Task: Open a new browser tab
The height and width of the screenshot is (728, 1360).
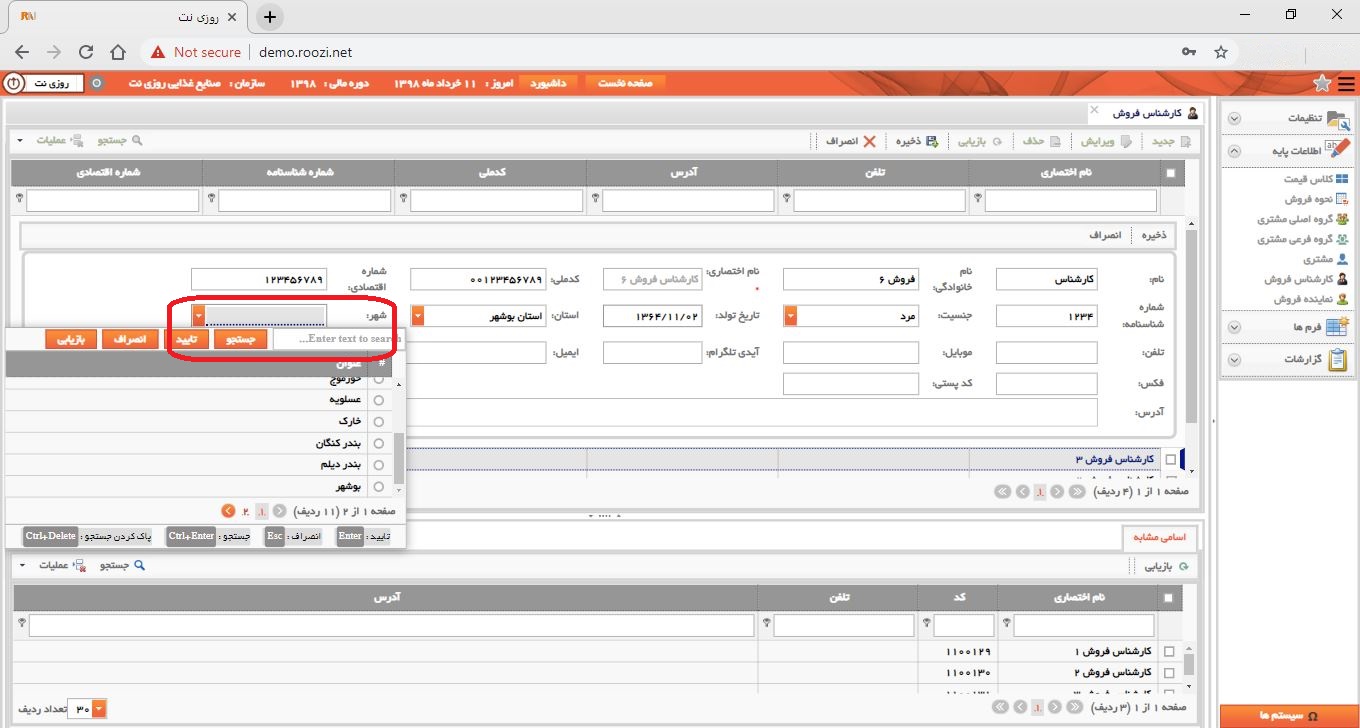Action: tap(270, 17)
